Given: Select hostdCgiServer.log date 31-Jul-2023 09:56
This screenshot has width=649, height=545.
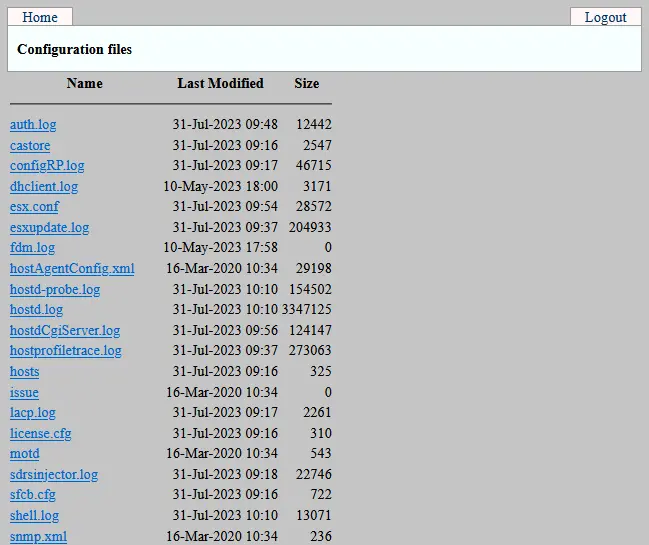Looking at the screenshot, I should pos(225,330).
